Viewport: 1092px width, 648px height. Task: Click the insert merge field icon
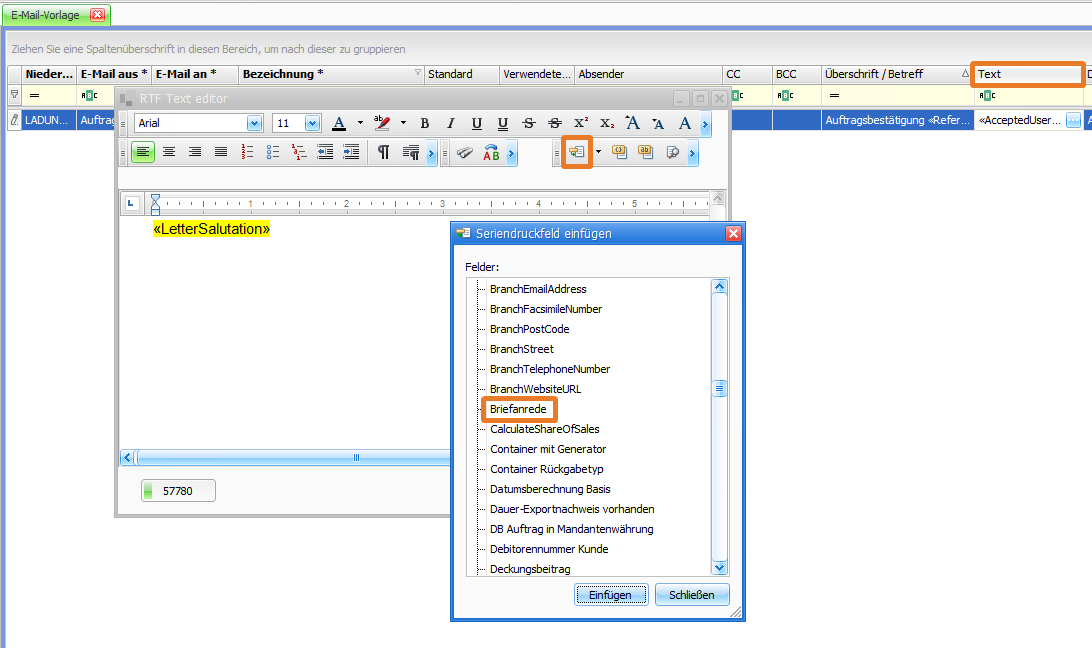(x=577, y=152)
